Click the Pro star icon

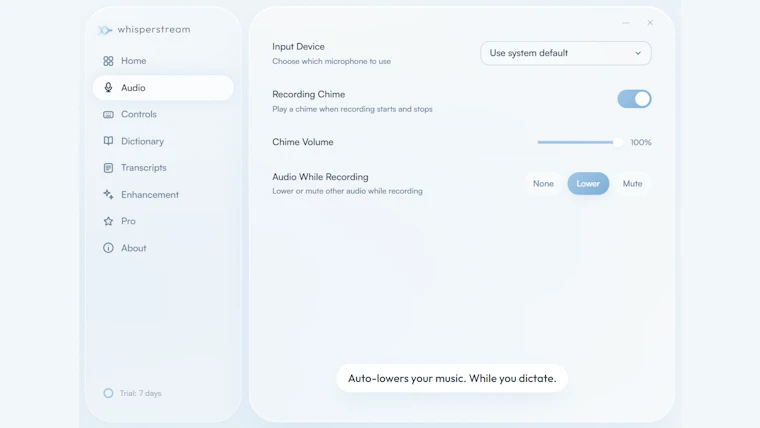[108, 221]
